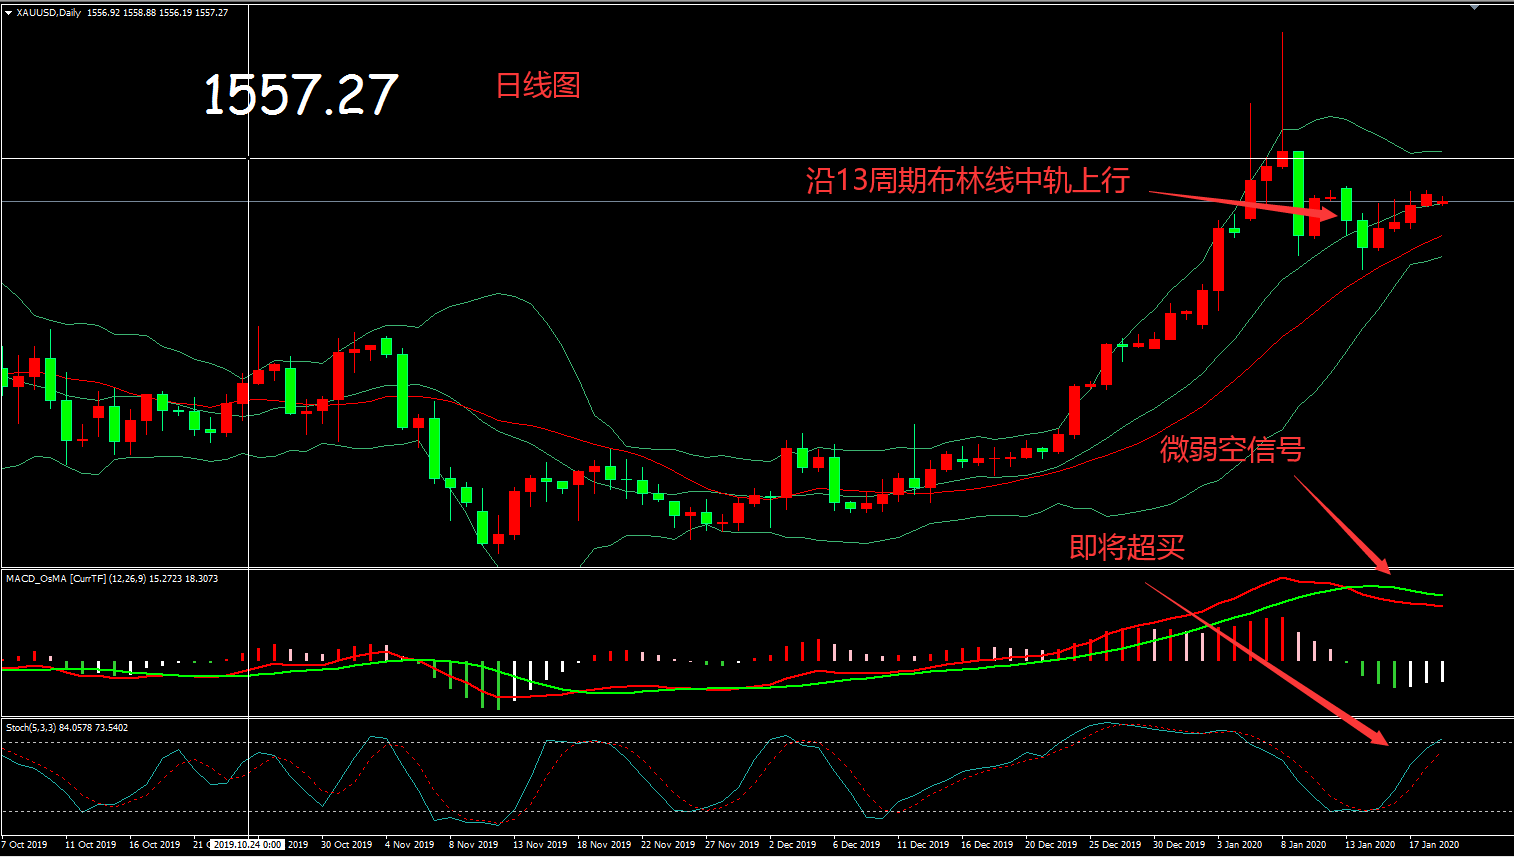The height and width of the screenshot is (858, 1514).
Task: Click the 30 Dec 2019 date on time axis
Action: (1179, 845)
